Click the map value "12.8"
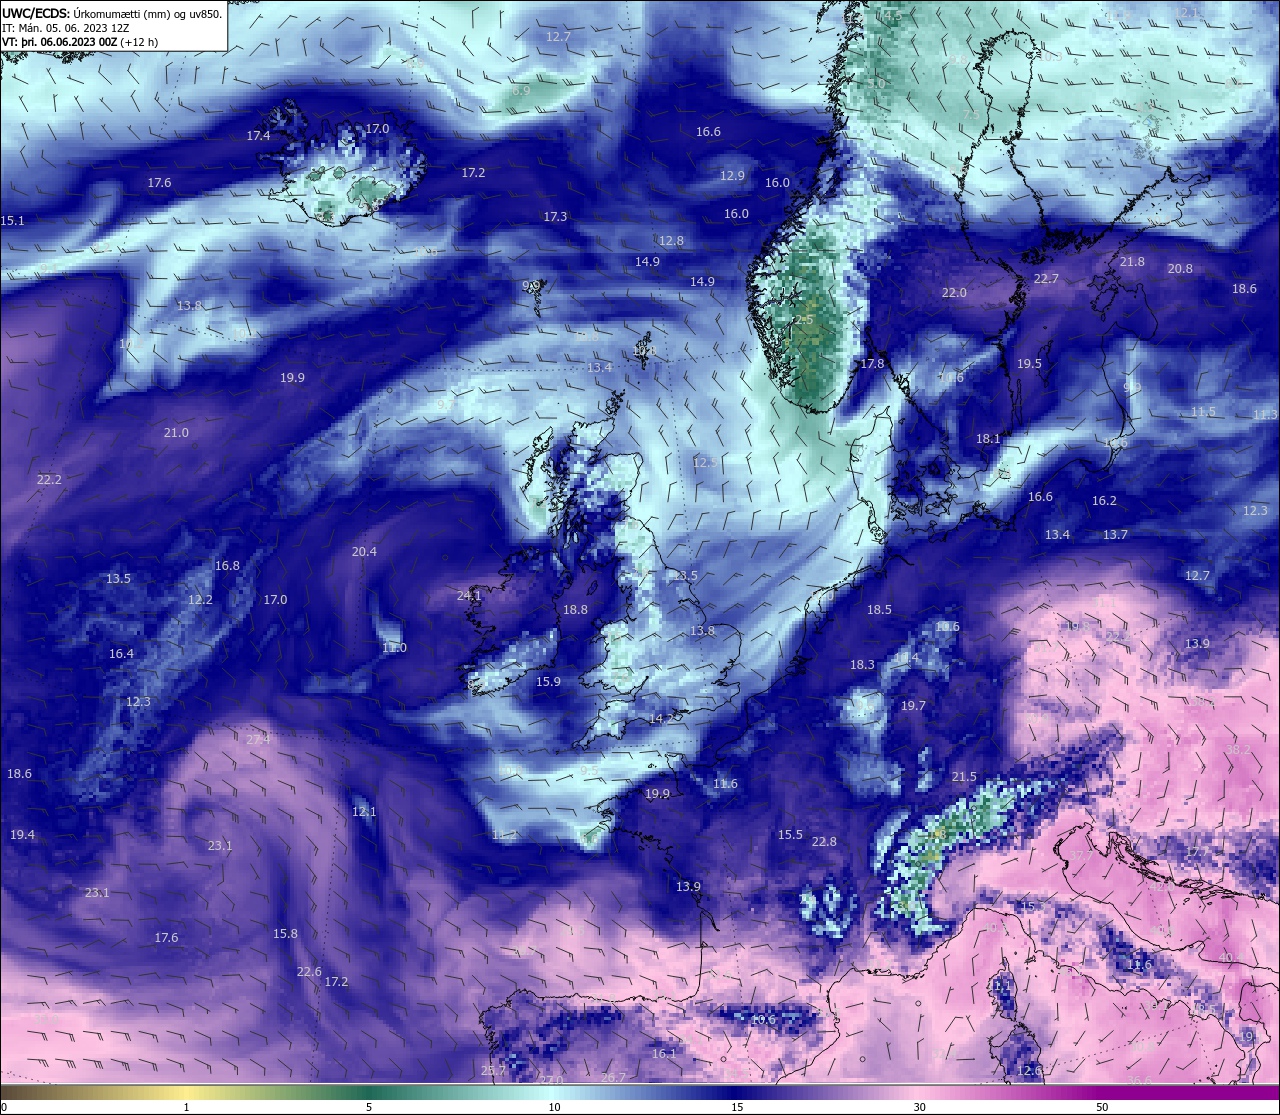The height and width of the screenshot is (1115, 1280). 671,240
